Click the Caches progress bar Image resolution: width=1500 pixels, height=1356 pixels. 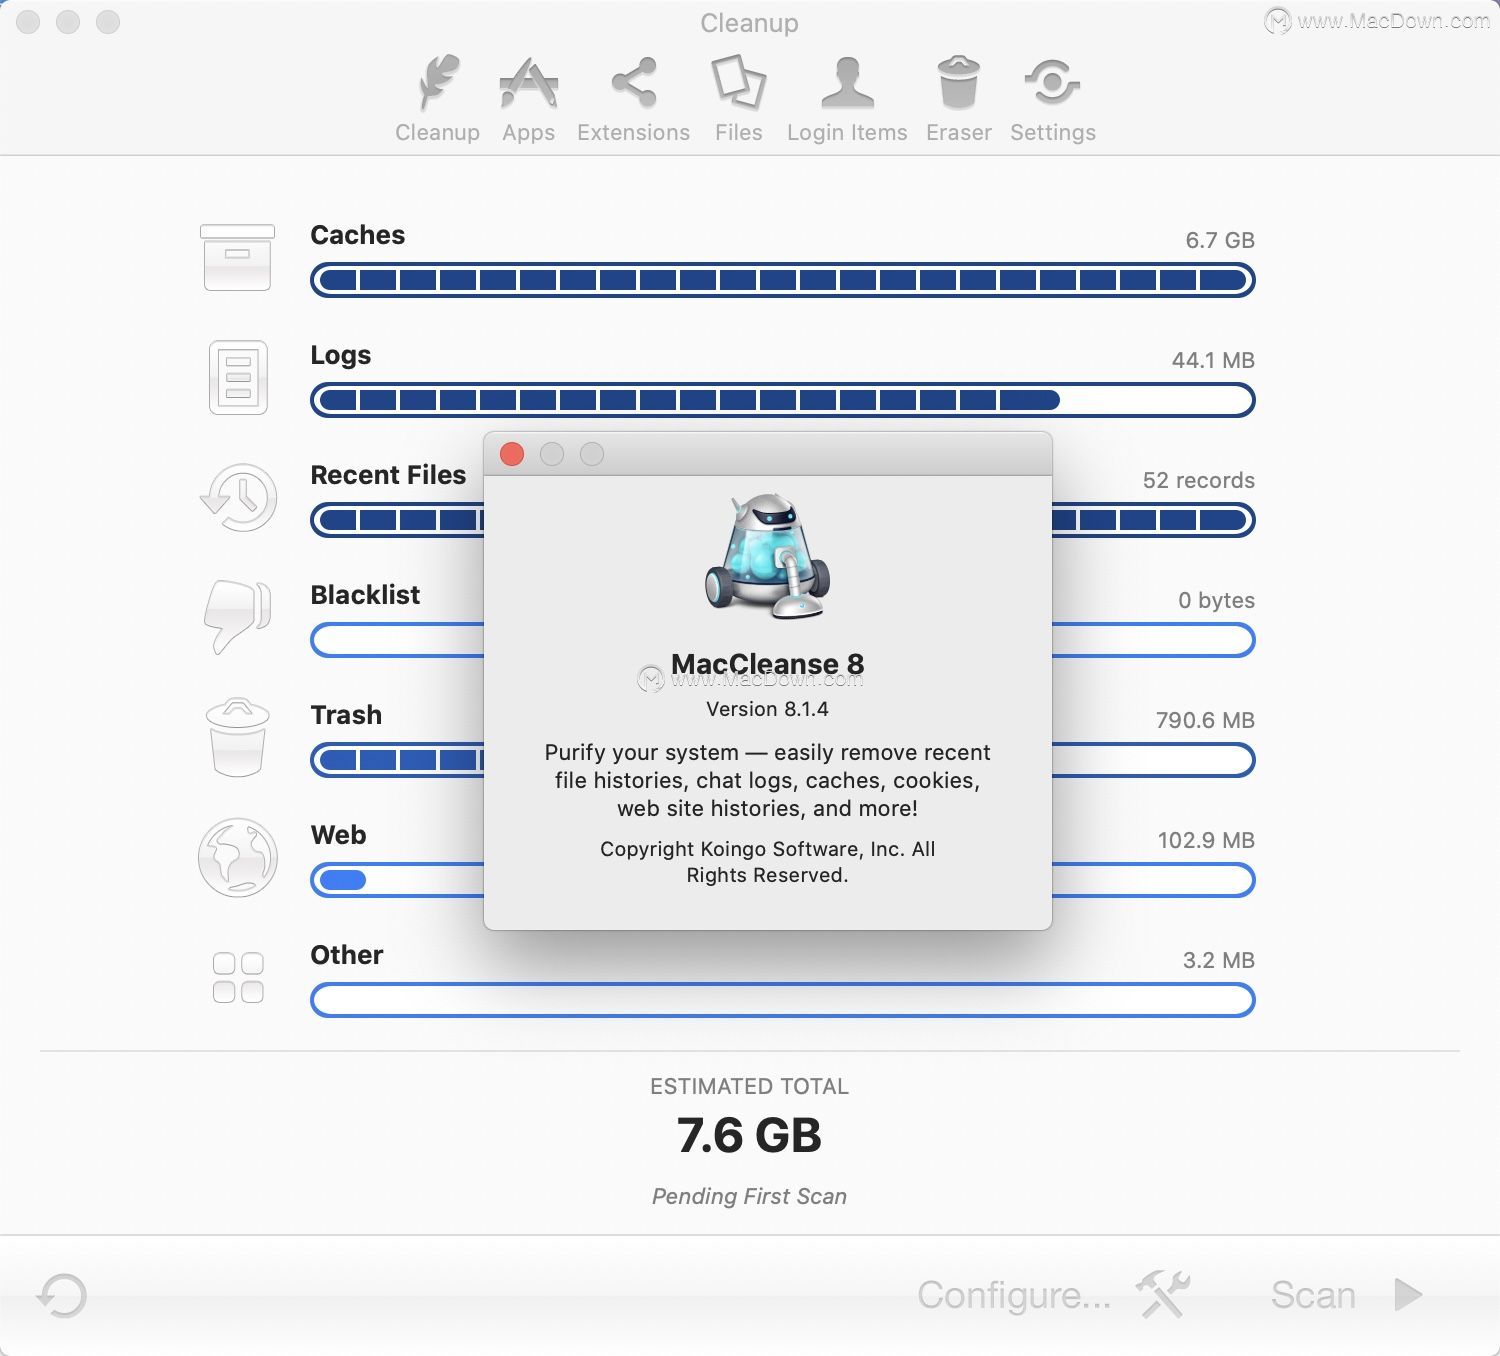[x=783, y=280]
